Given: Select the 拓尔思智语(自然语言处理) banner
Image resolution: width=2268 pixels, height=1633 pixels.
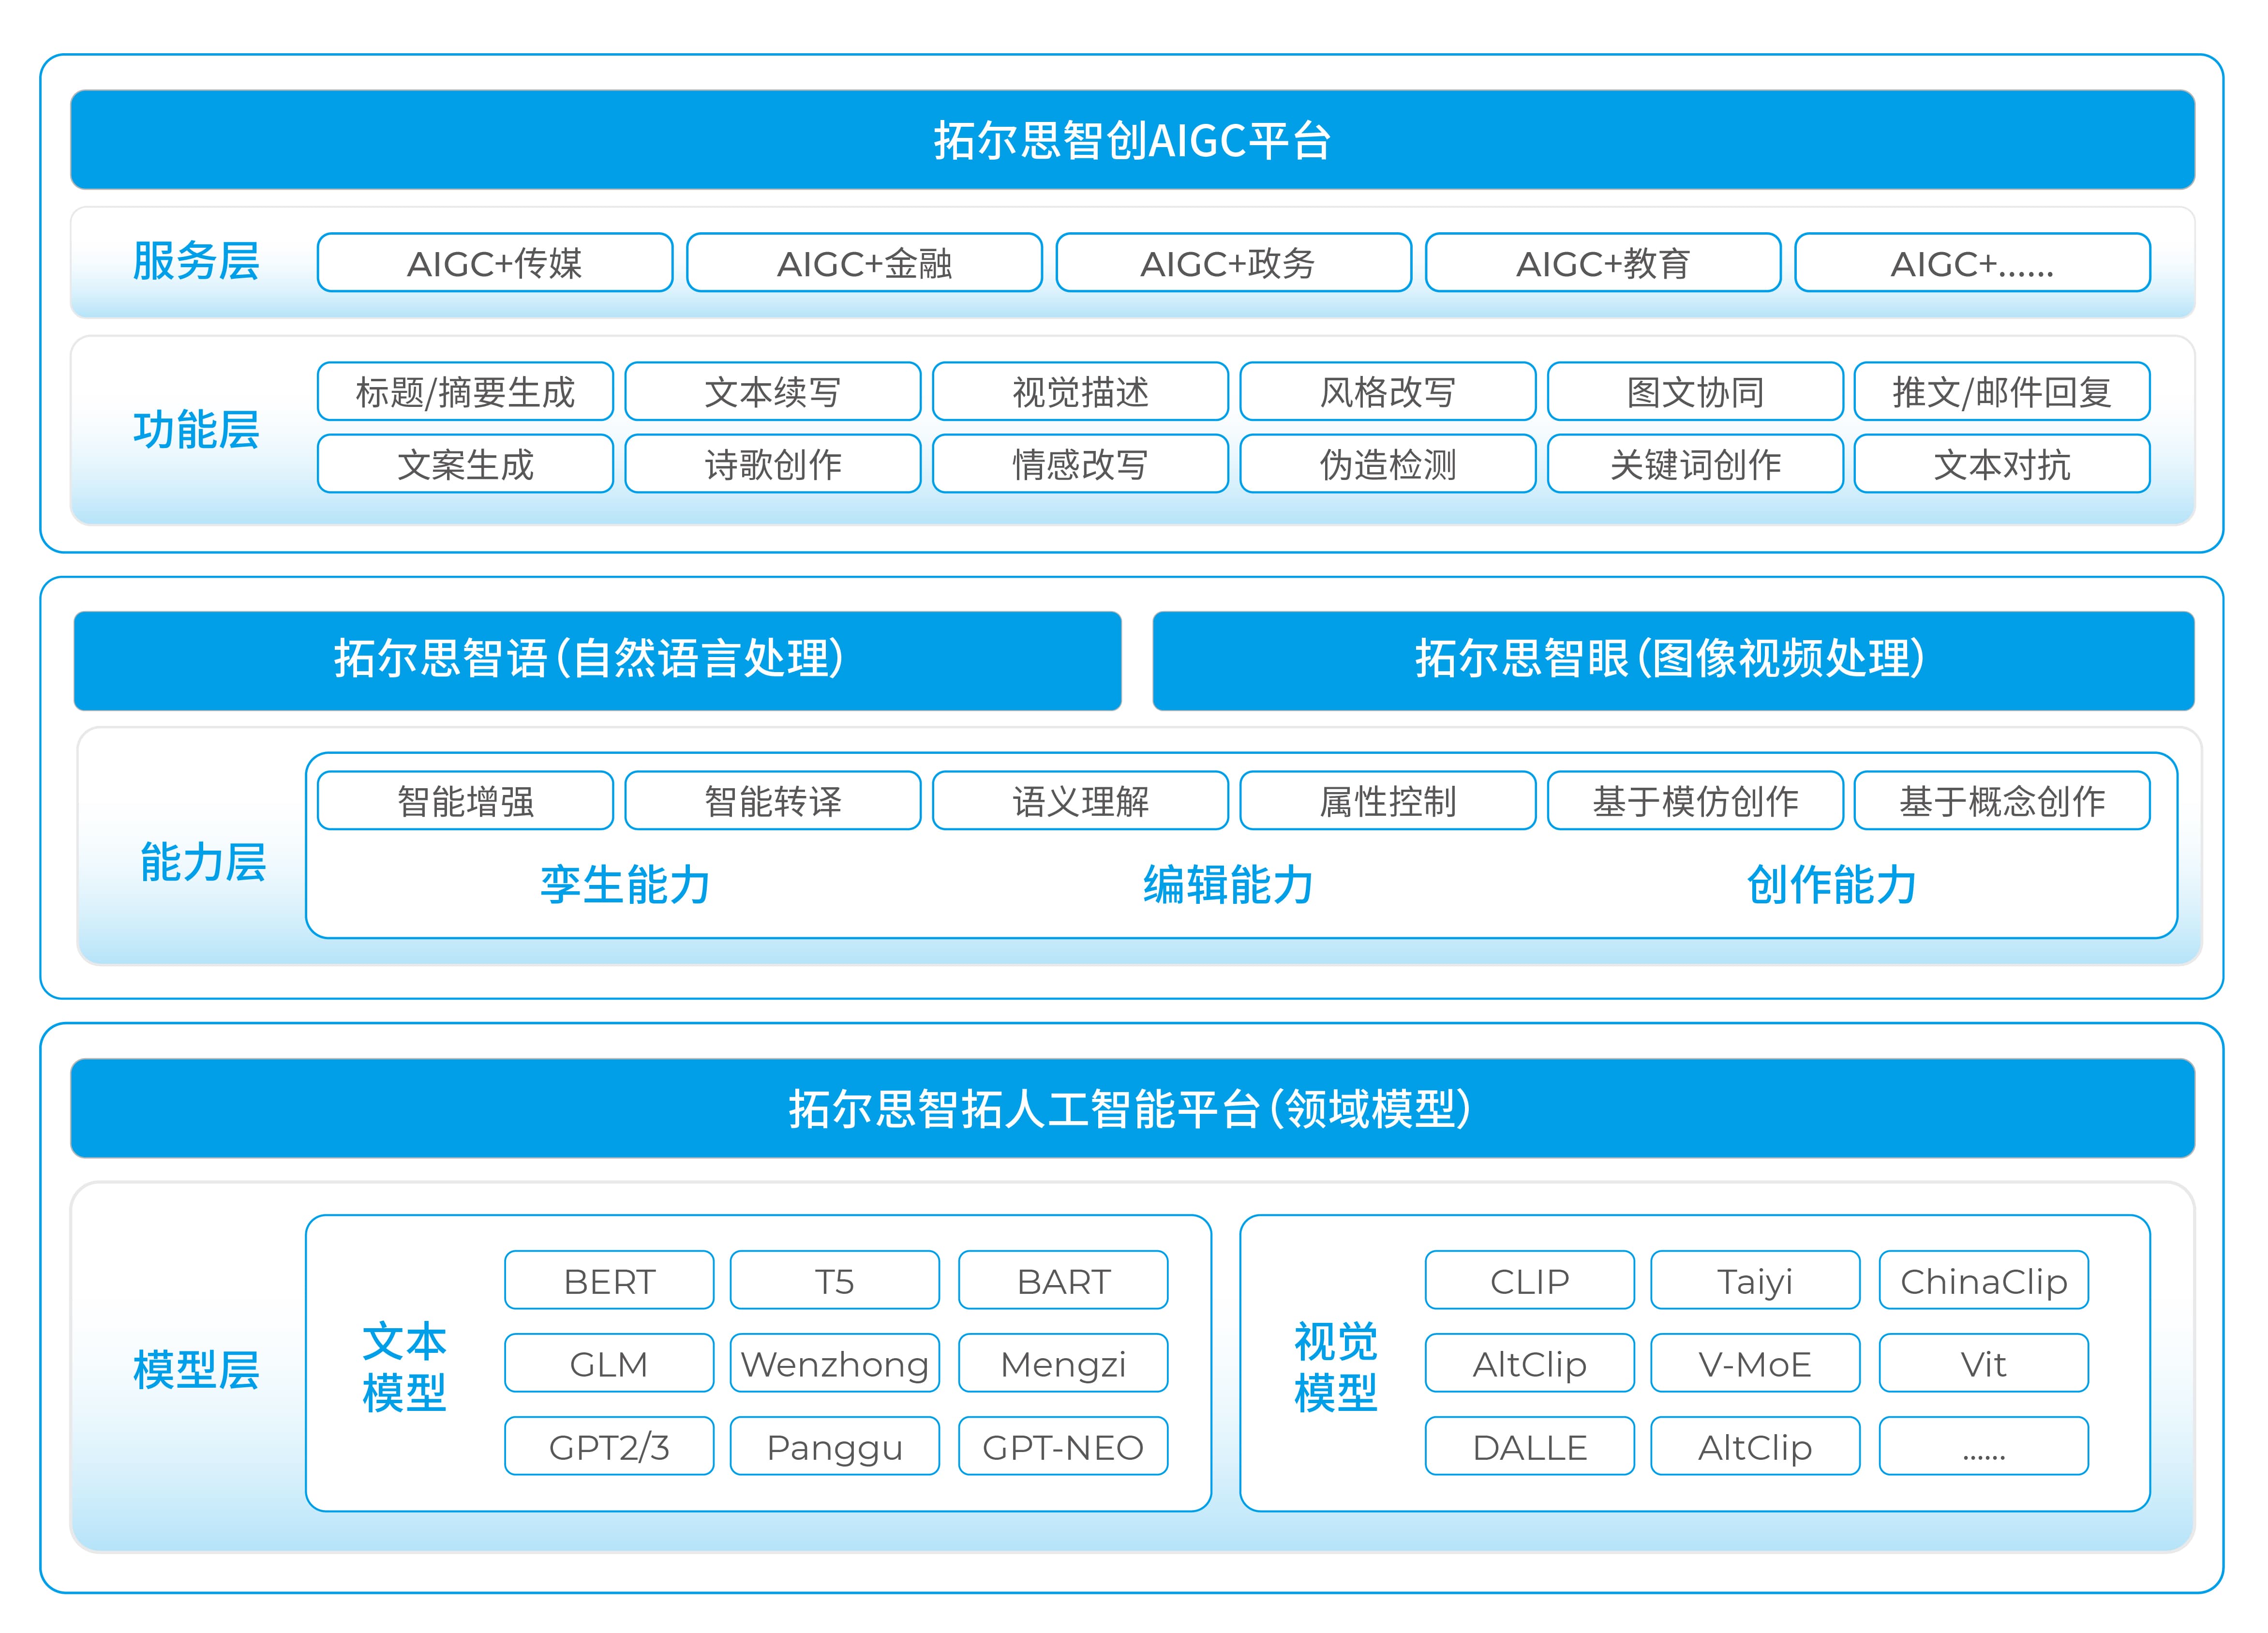Looking at the screenshot, I should click(597, 660).
